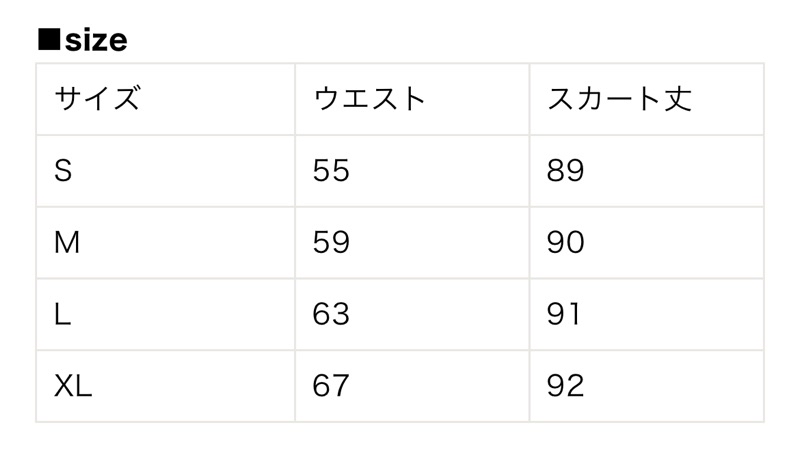
Task: Click waist value 59
Action: click(x=331, y=243)
